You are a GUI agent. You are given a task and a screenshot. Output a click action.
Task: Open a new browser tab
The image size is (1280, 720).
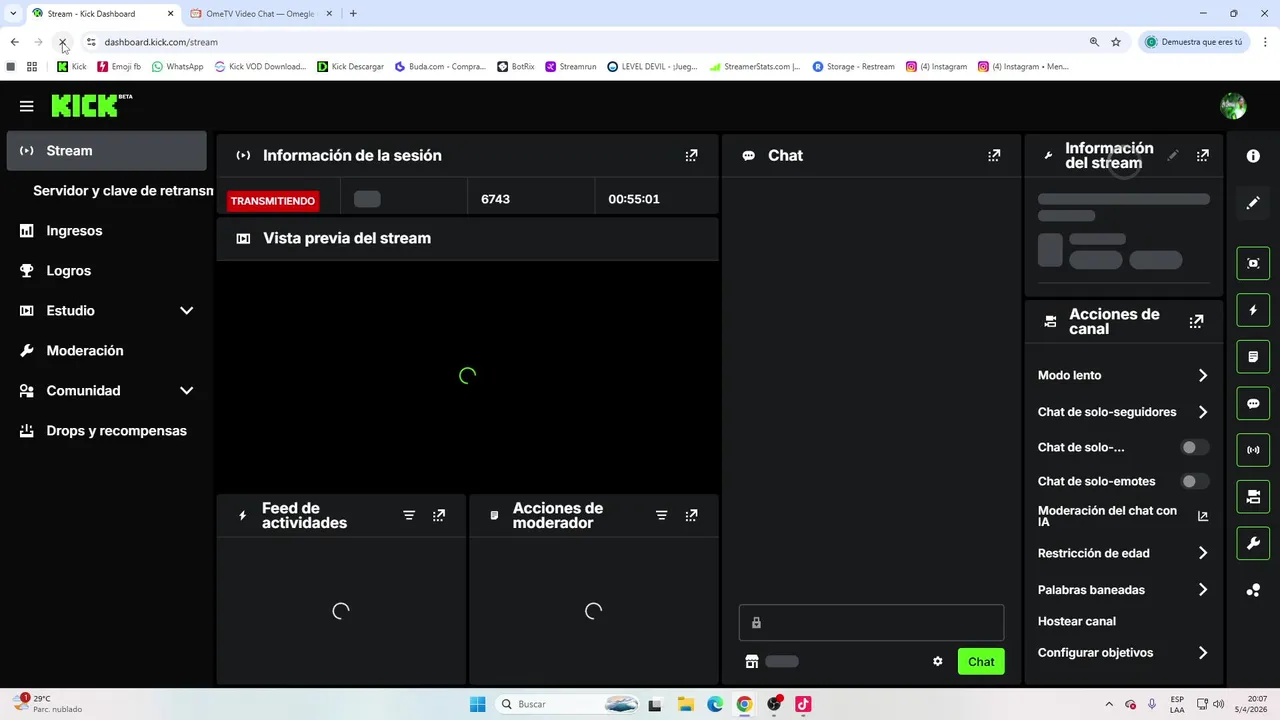tap(353, 14)
